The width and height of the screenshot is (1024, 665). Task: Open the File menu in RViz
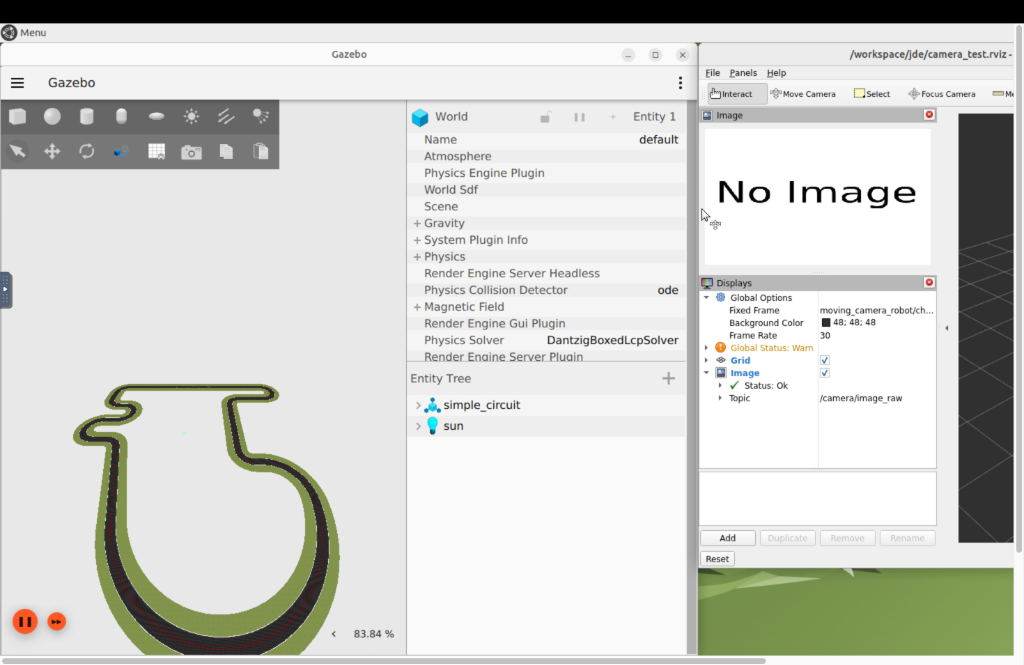(712, 73)
